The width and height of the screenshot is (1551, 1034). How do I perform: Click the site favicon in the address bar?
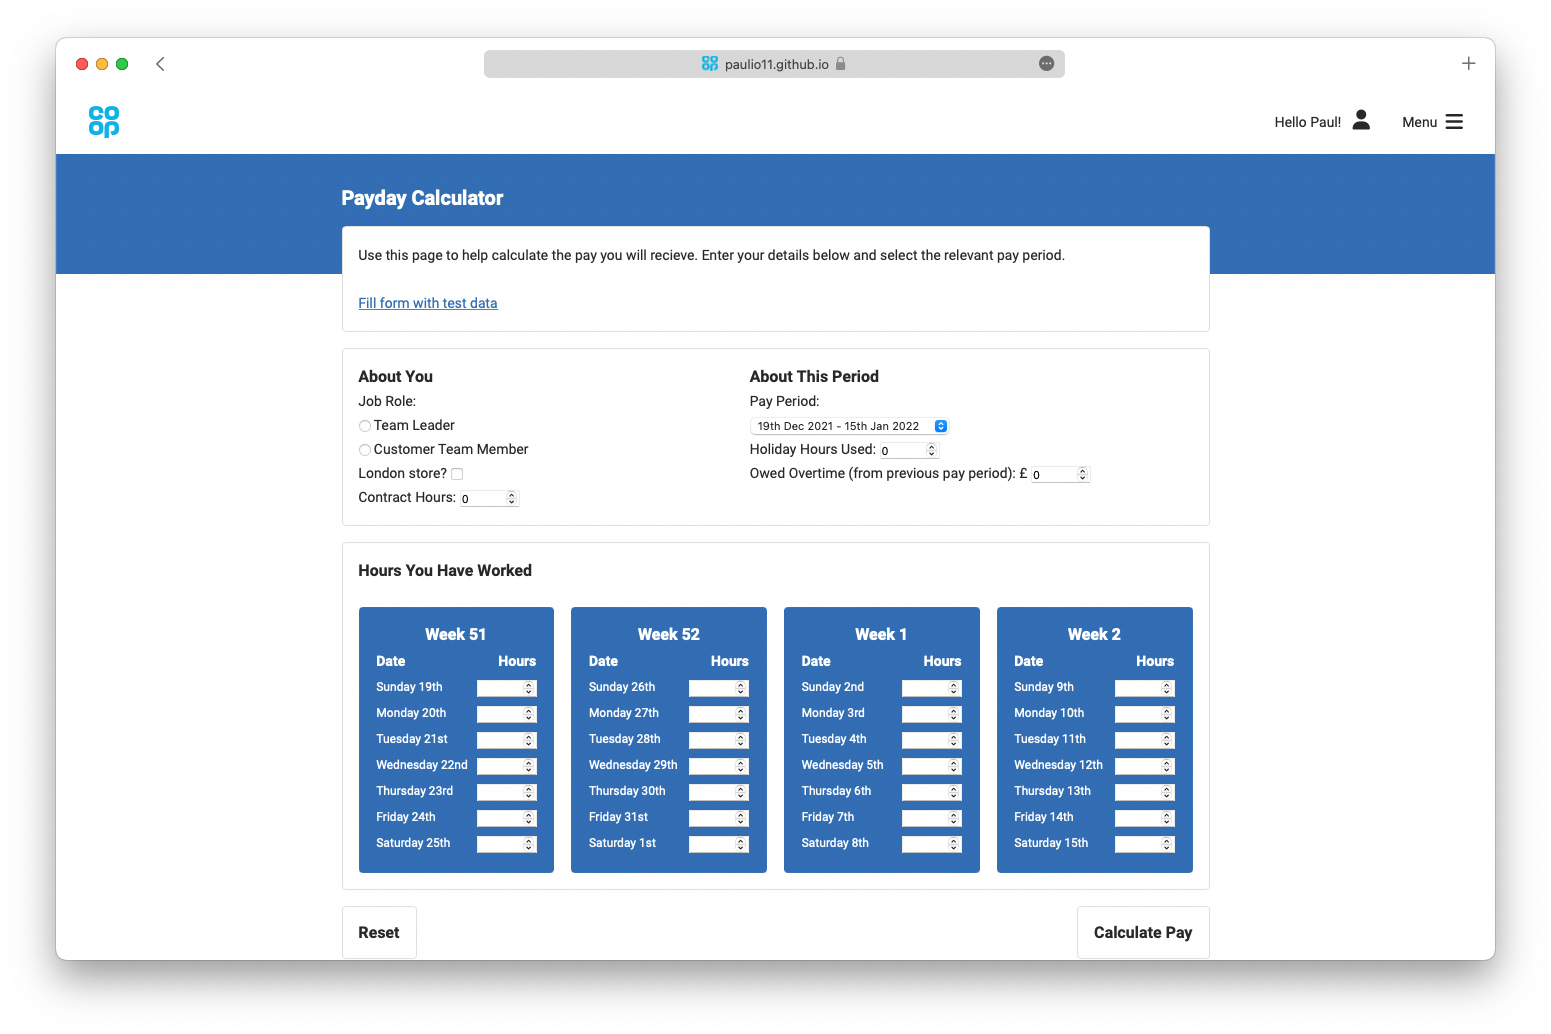point(710,64)
